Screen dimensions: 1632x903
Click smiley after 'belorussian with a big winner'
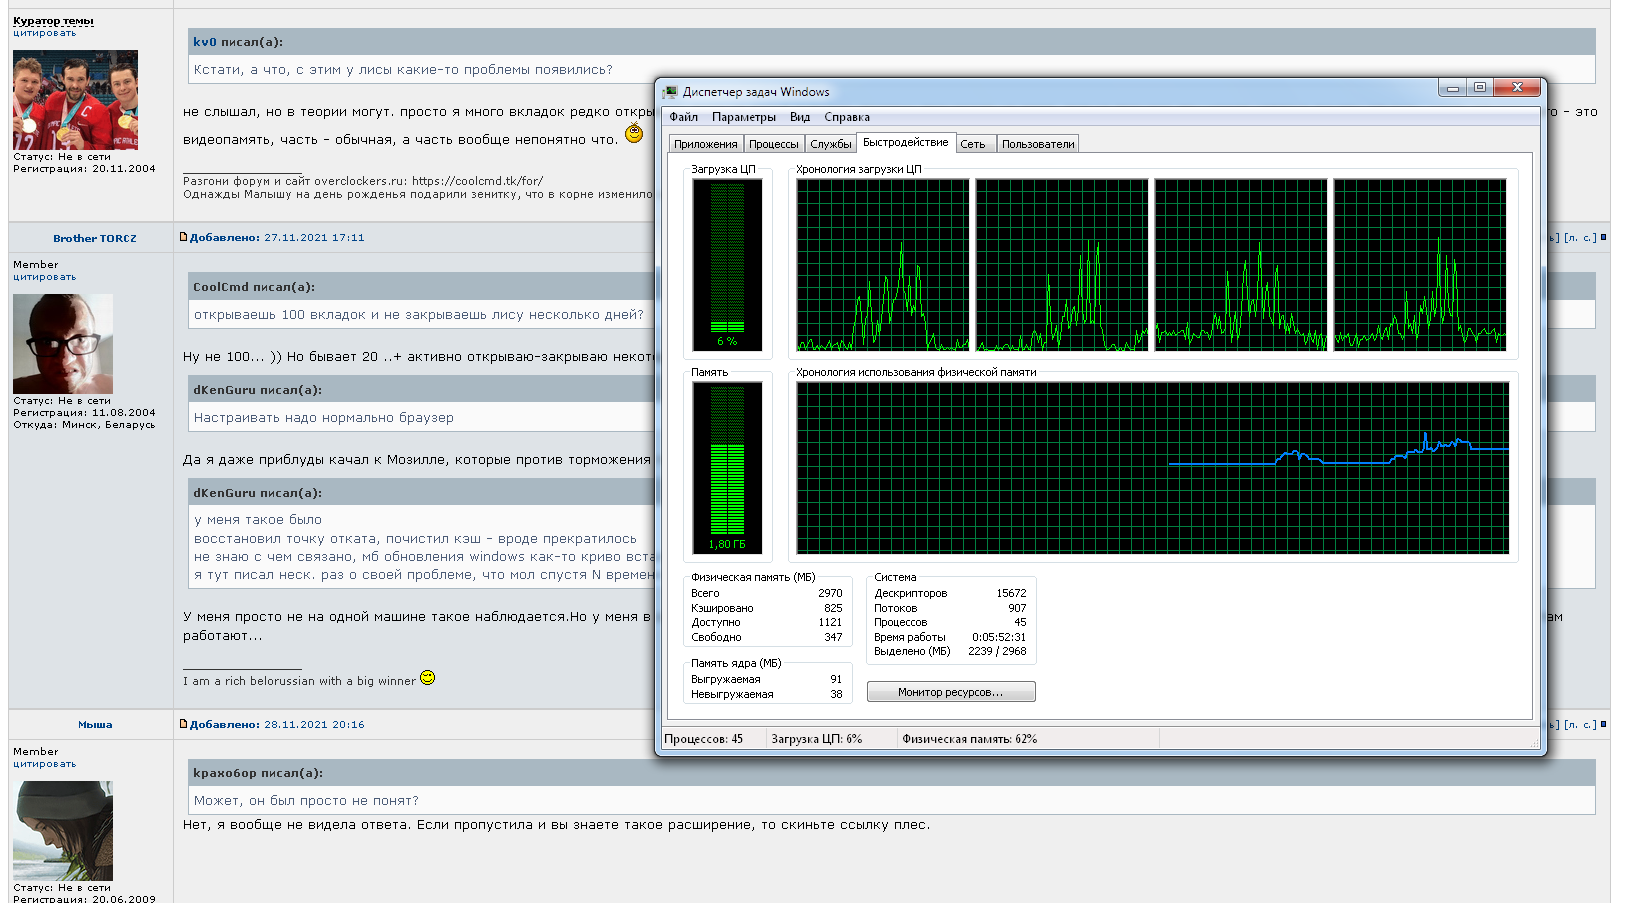tap(428, 678)
